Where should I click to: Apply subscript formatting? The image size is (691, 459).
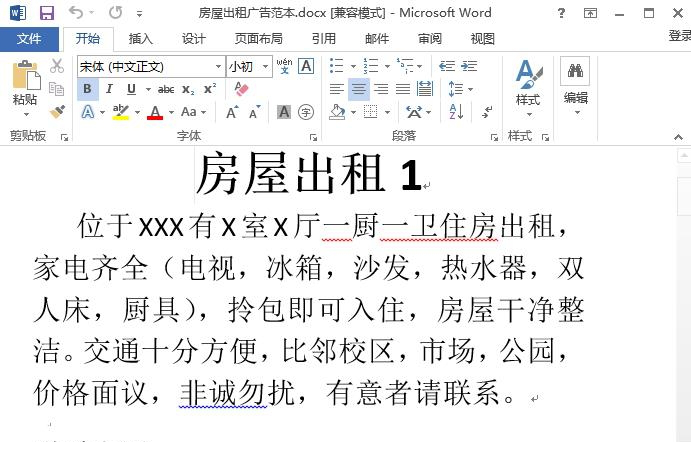tap(190, 89)
